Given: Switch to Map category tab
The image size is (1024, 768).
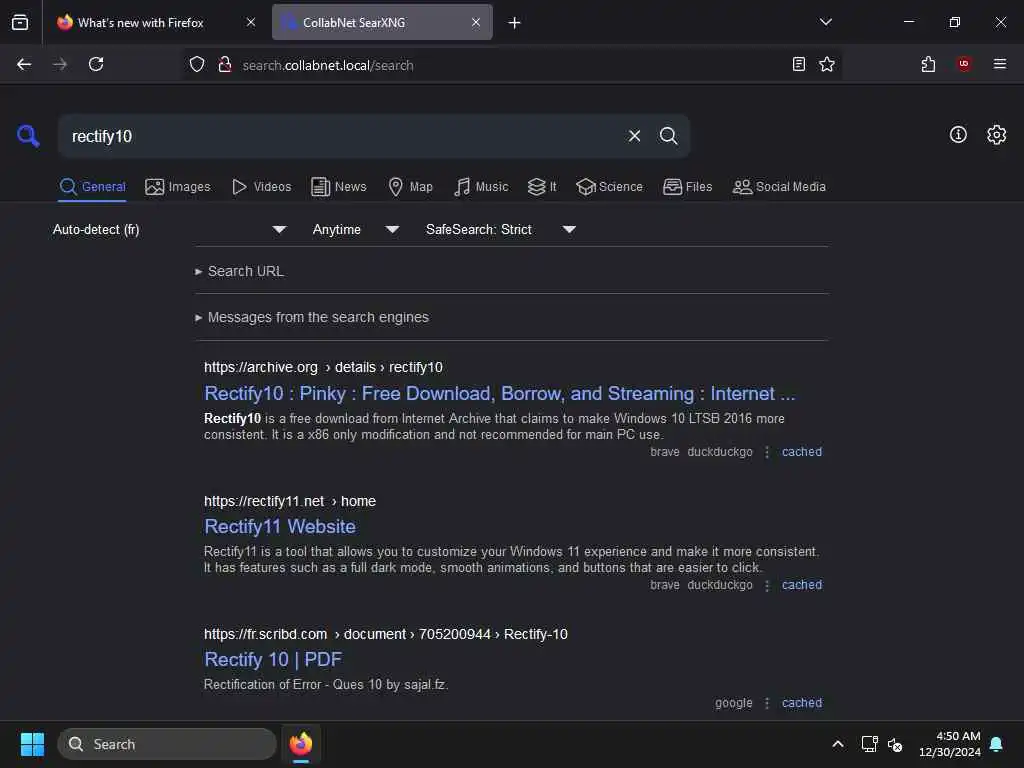Looking at the screenshot, I should [410, 187].
